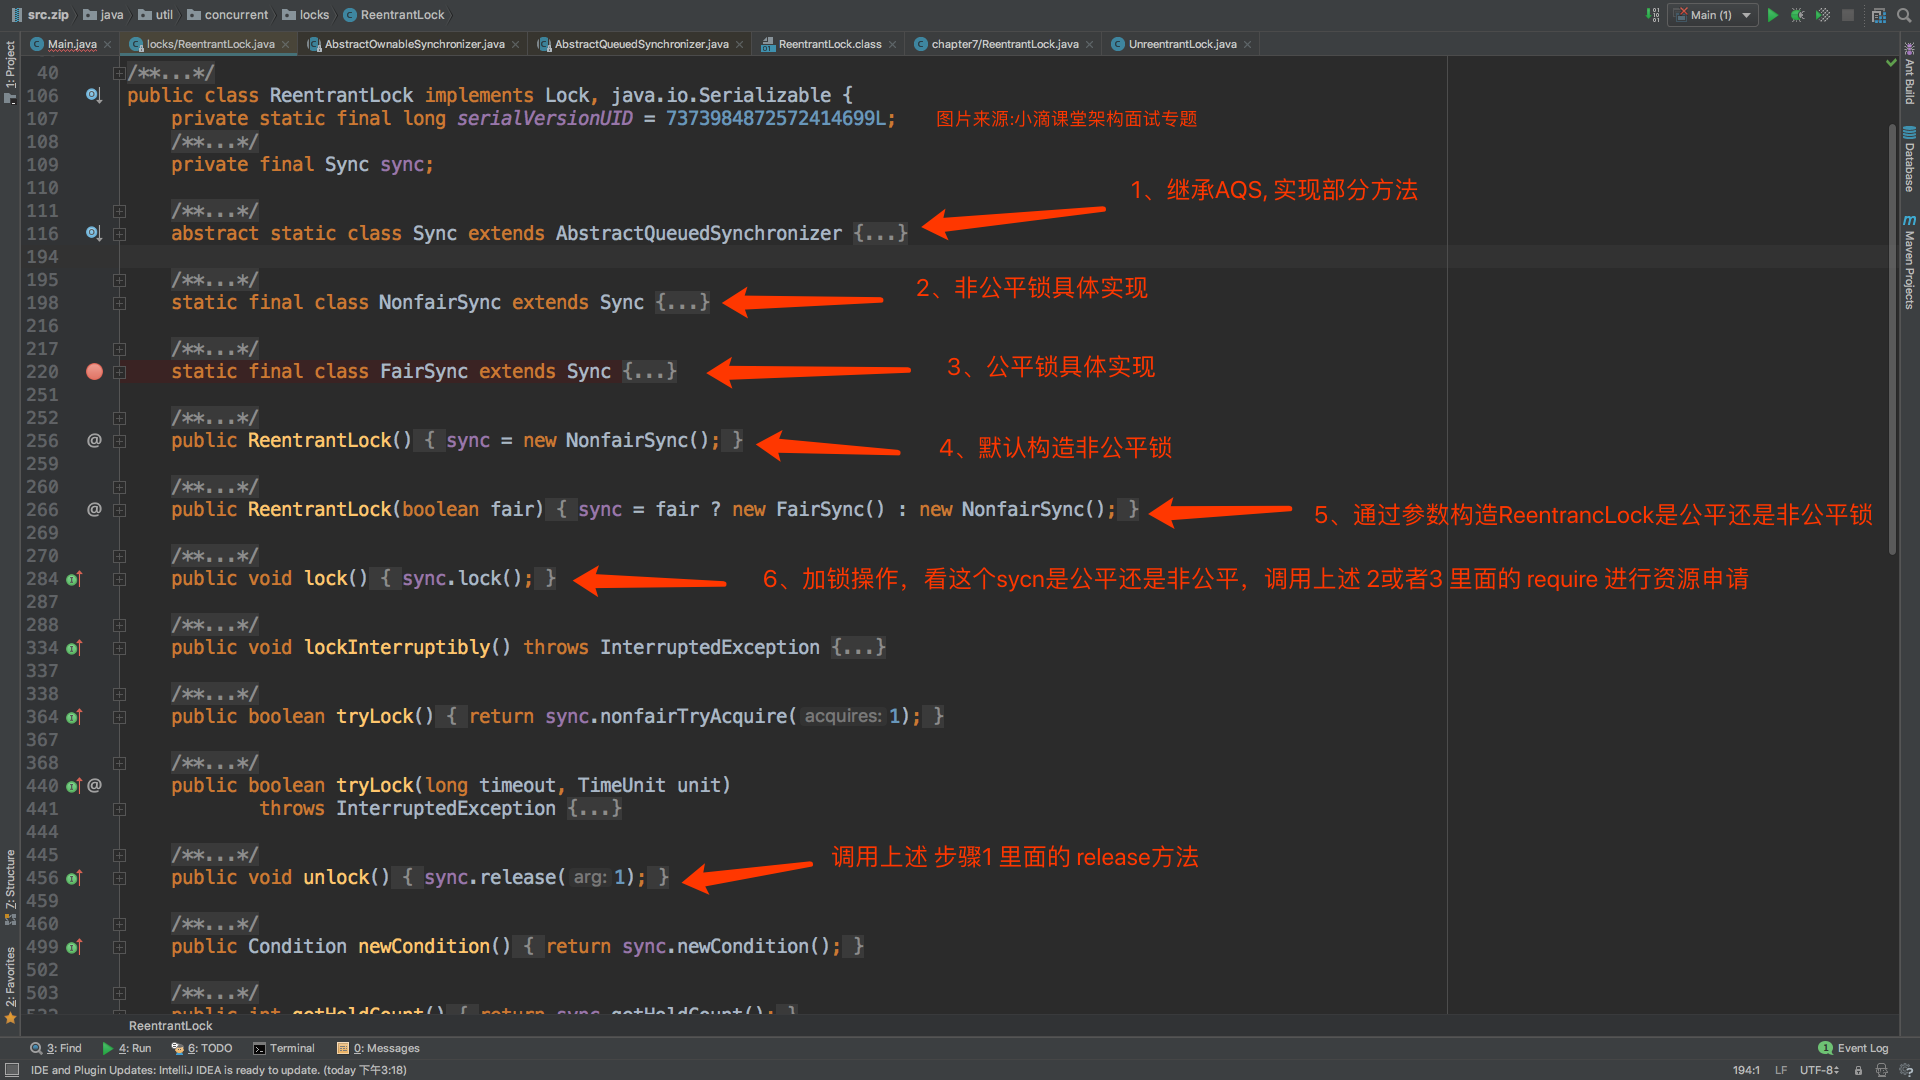Open the 6: TODO tool window
The height and width of the screenshot is (1080, 1920).
coord(202,1048)
